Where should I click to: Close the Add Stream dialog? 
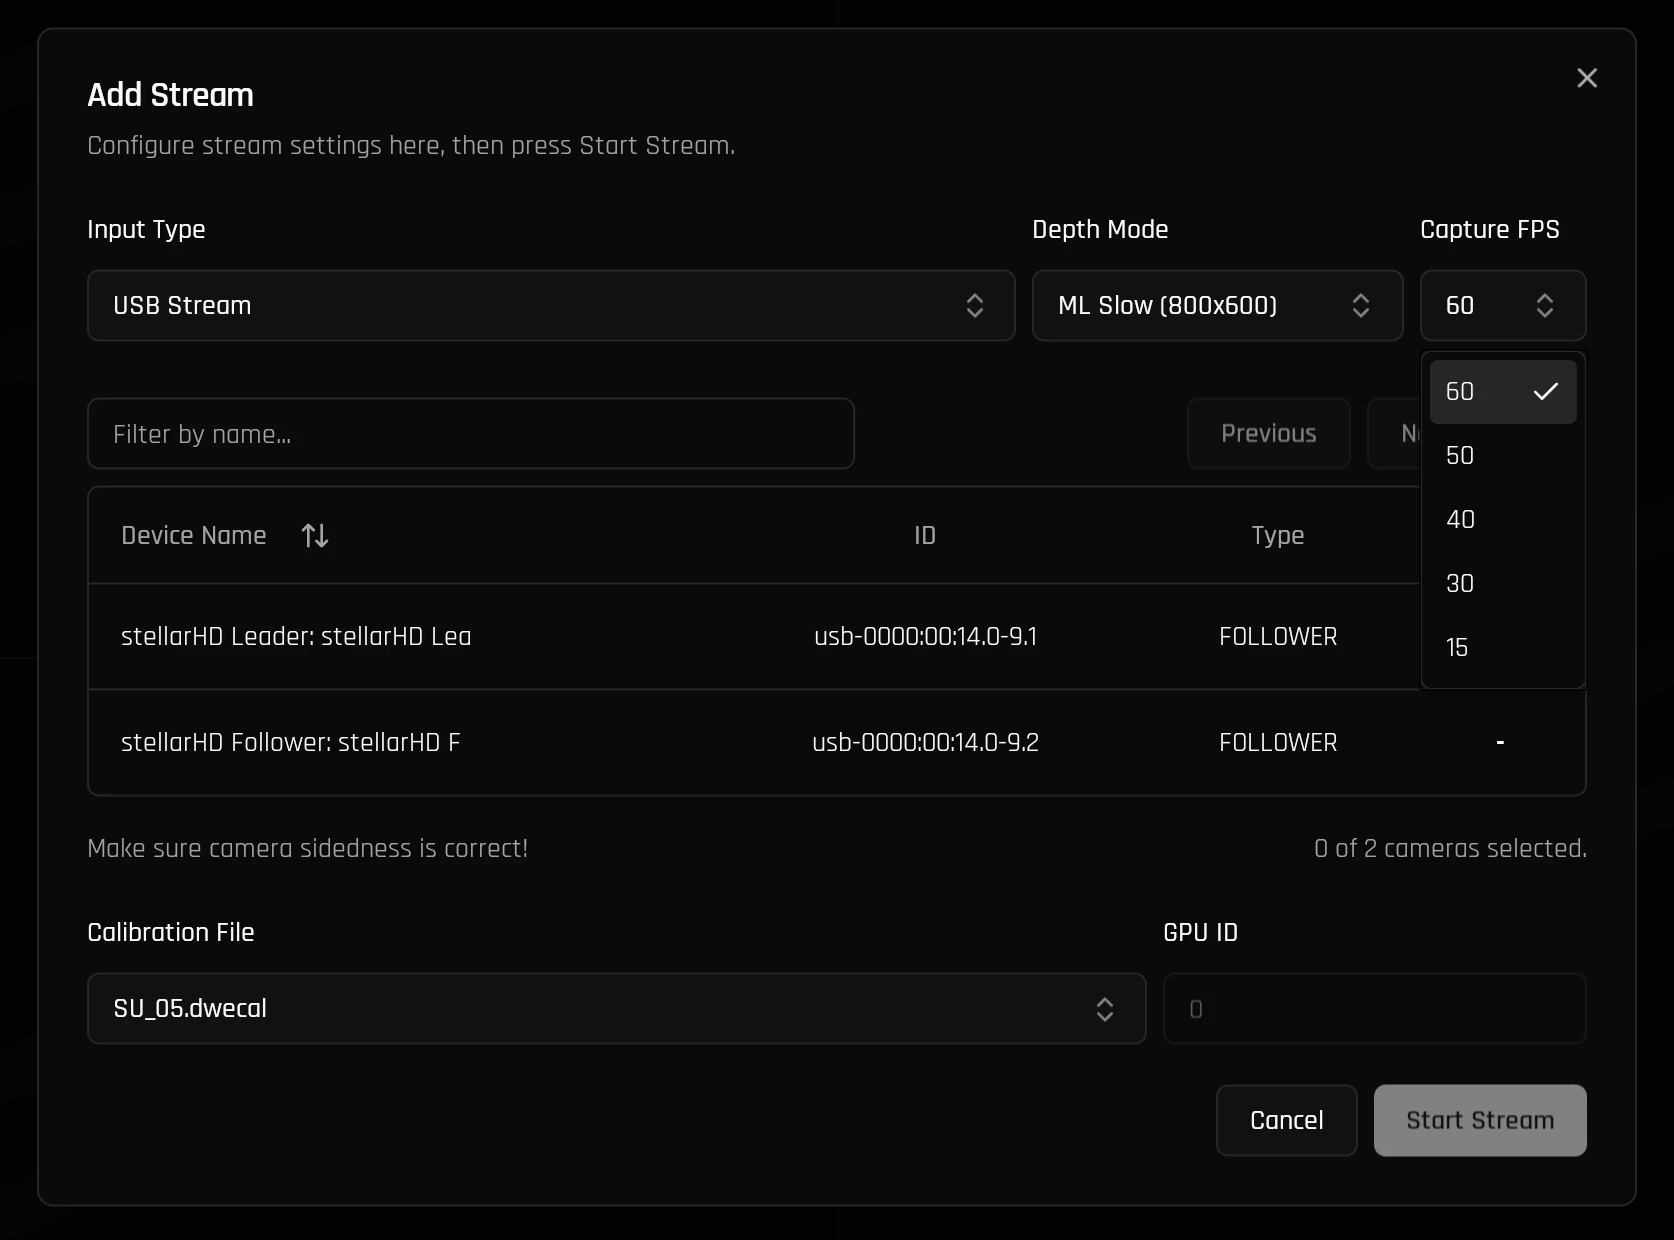[1586, 78]
